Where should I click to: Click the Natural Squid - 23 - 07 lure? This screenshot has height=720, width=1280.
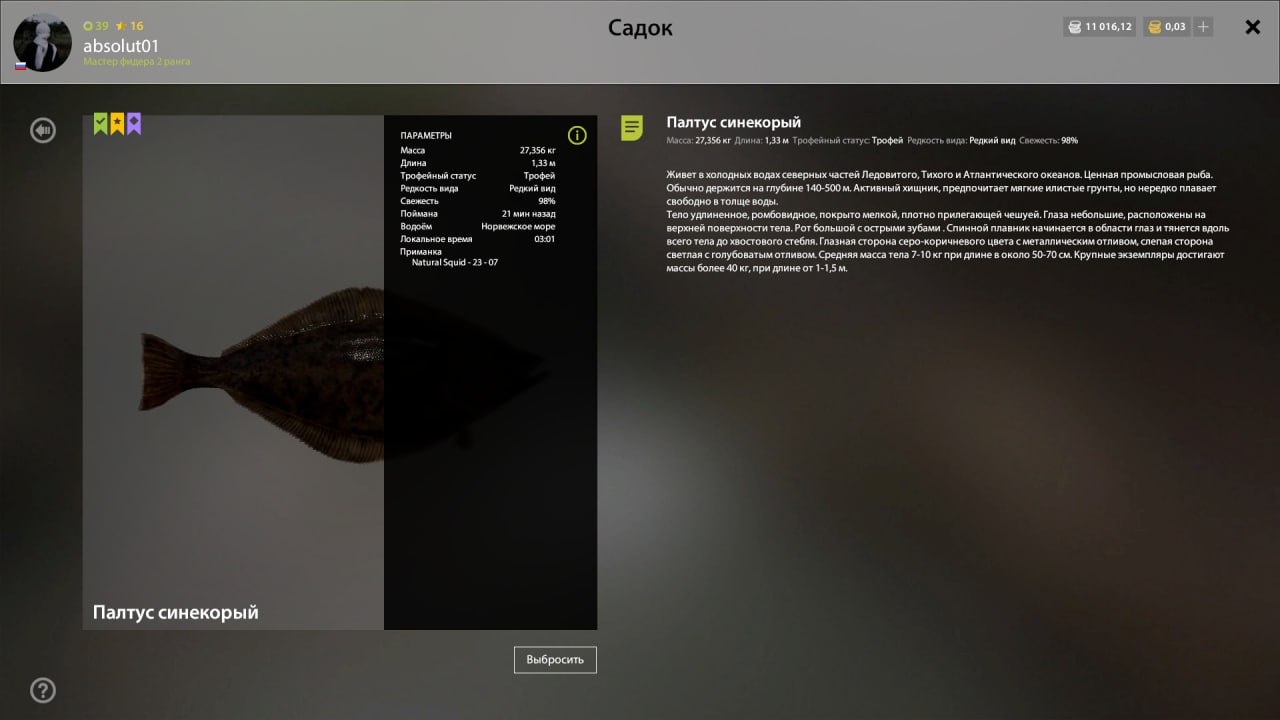[455, 263]
